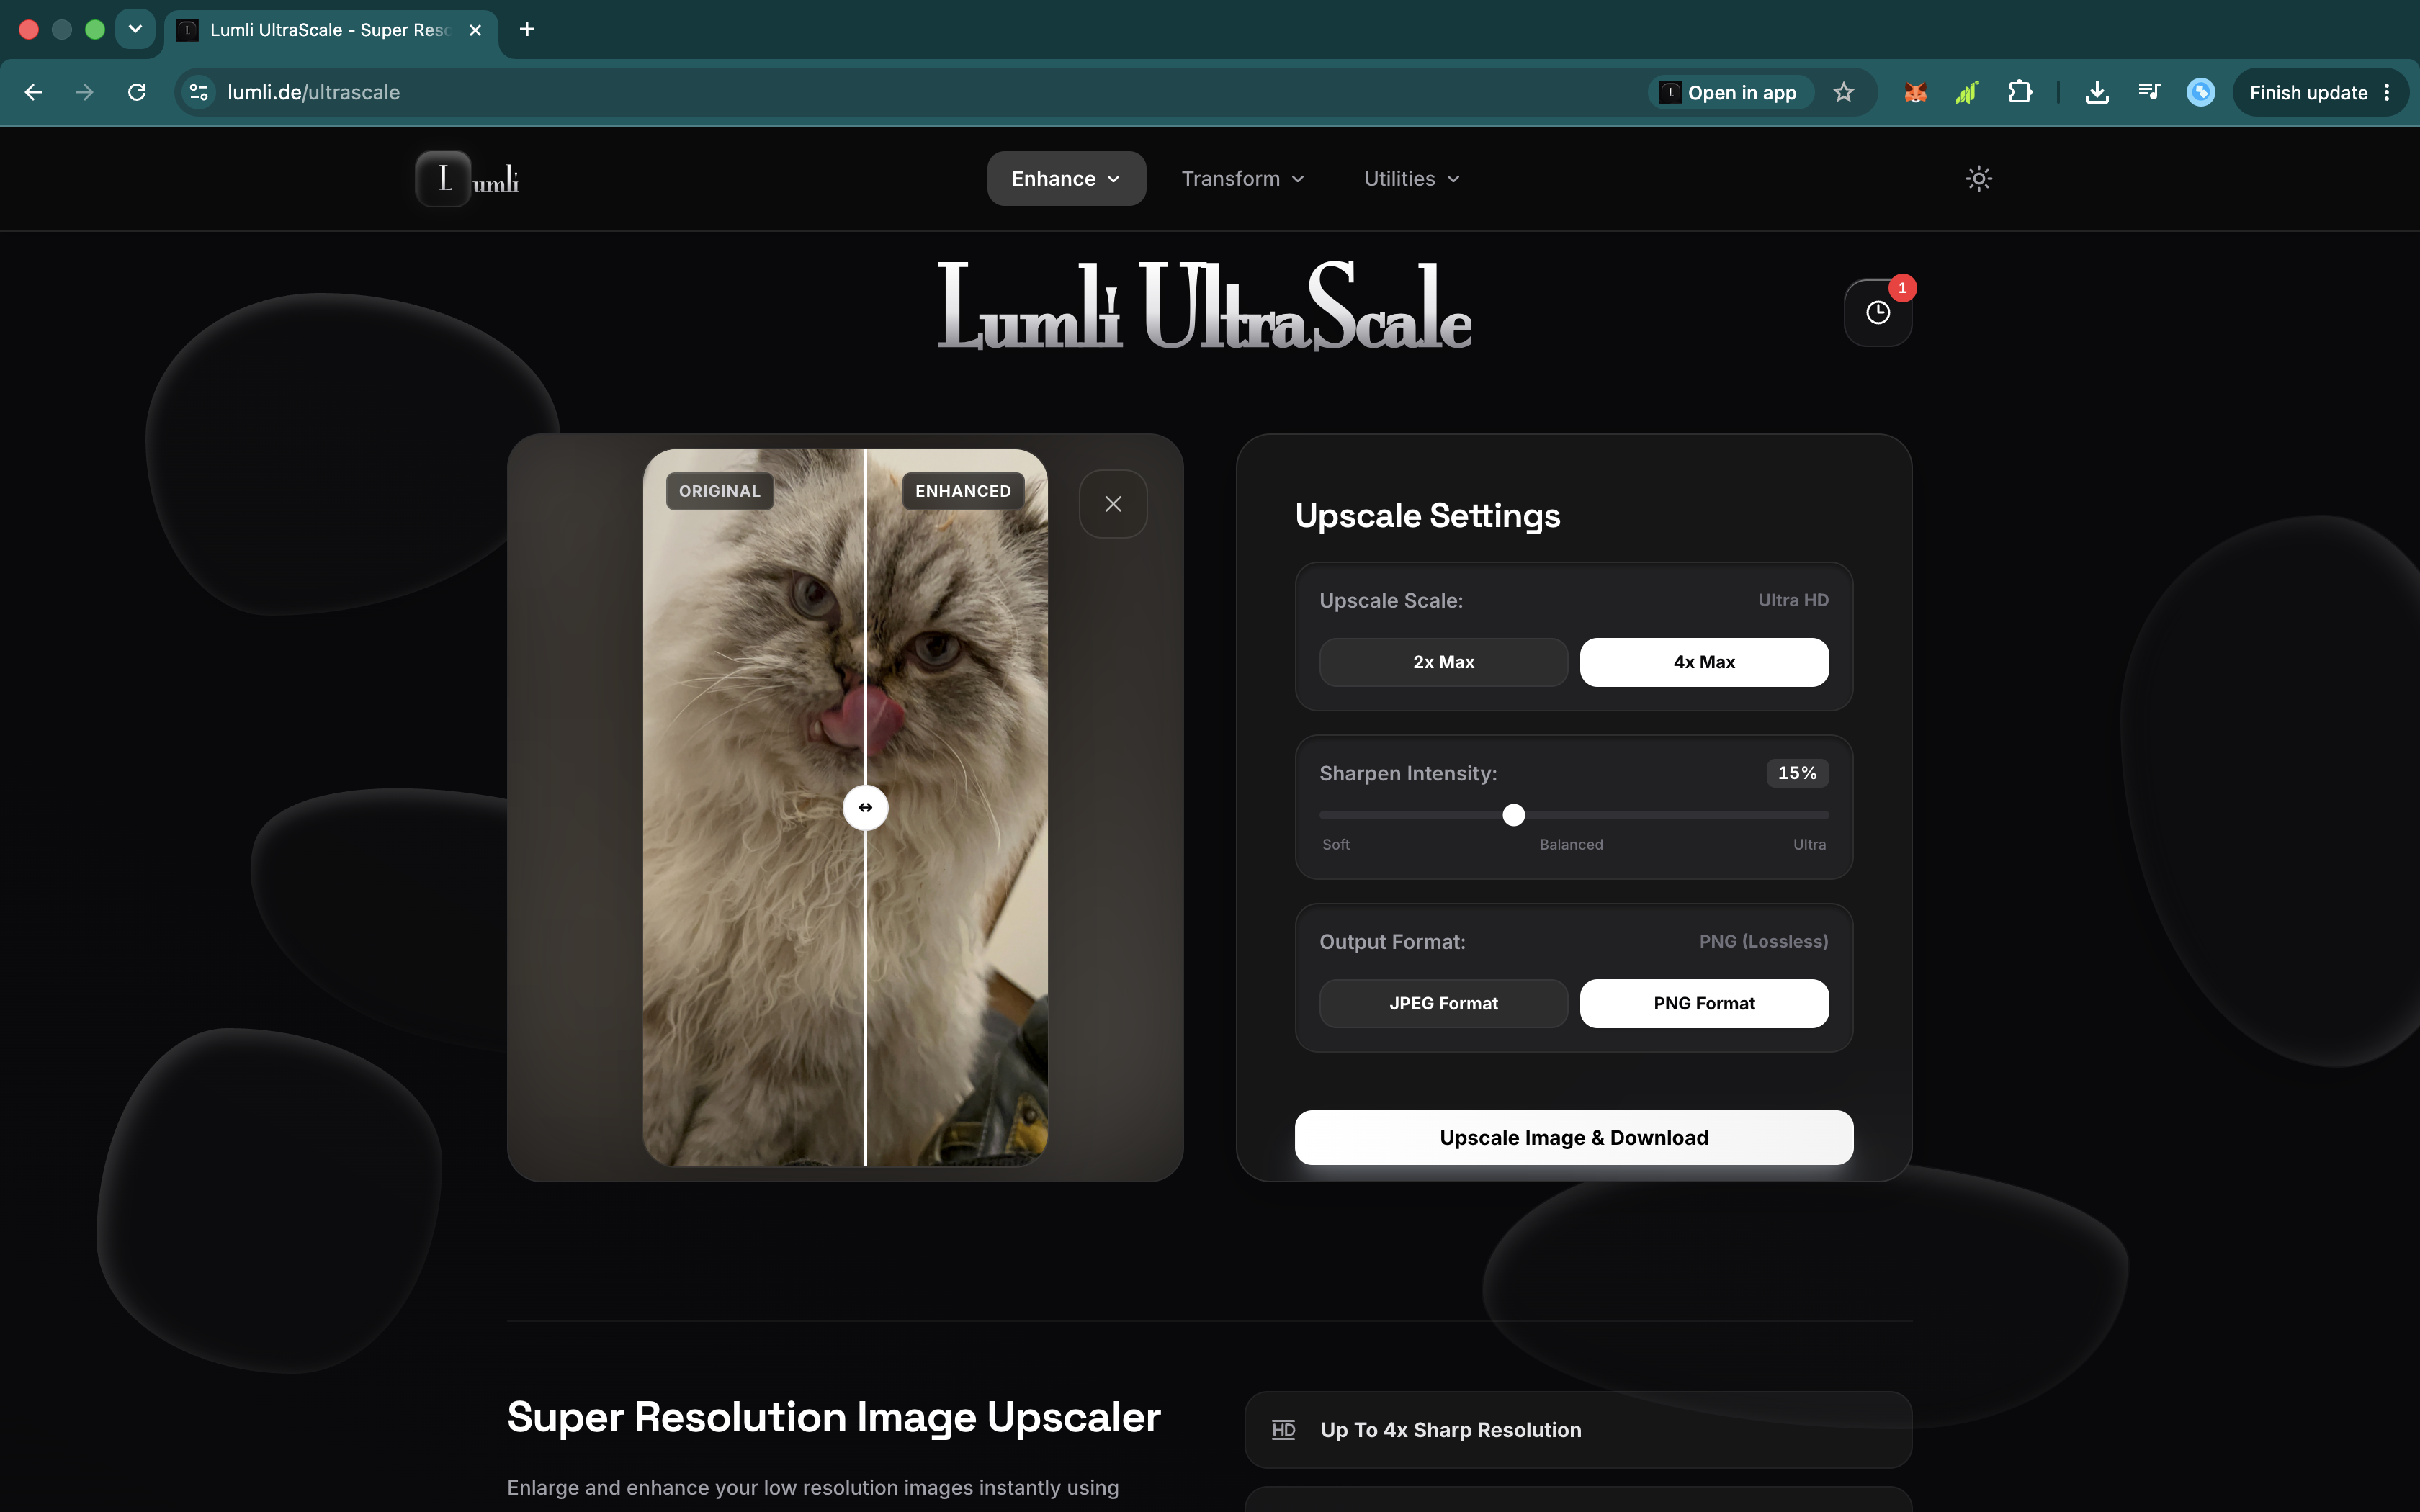Open a new browser tab
Image resolution: width=2420 pixels, height=1512 pixels.
[x=527, y=29]
